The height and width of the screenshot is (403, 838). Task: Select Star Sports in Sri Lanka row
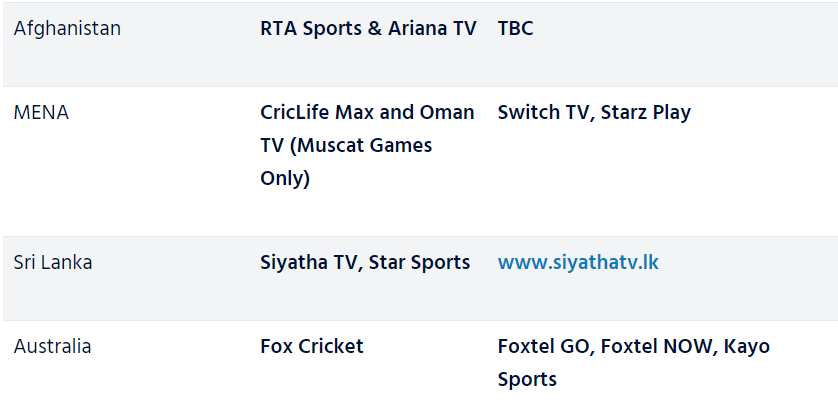coord(419,262)
